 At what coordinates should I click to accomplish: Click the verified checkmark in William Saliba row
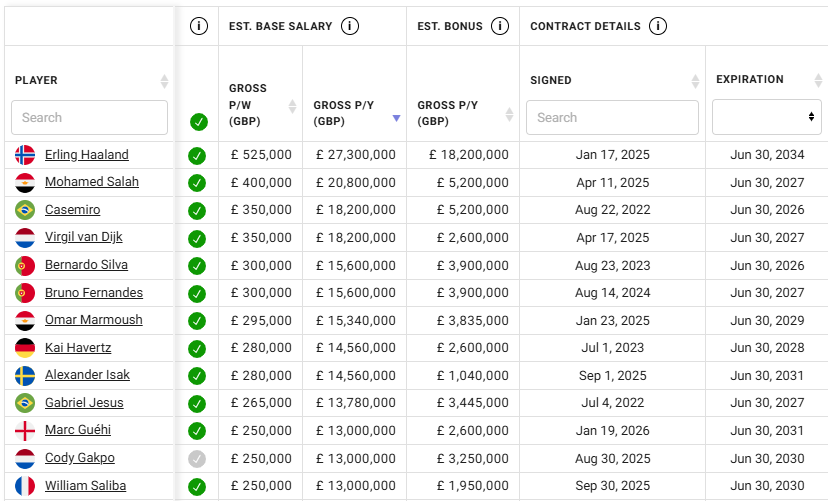click(x=197, y=487)
